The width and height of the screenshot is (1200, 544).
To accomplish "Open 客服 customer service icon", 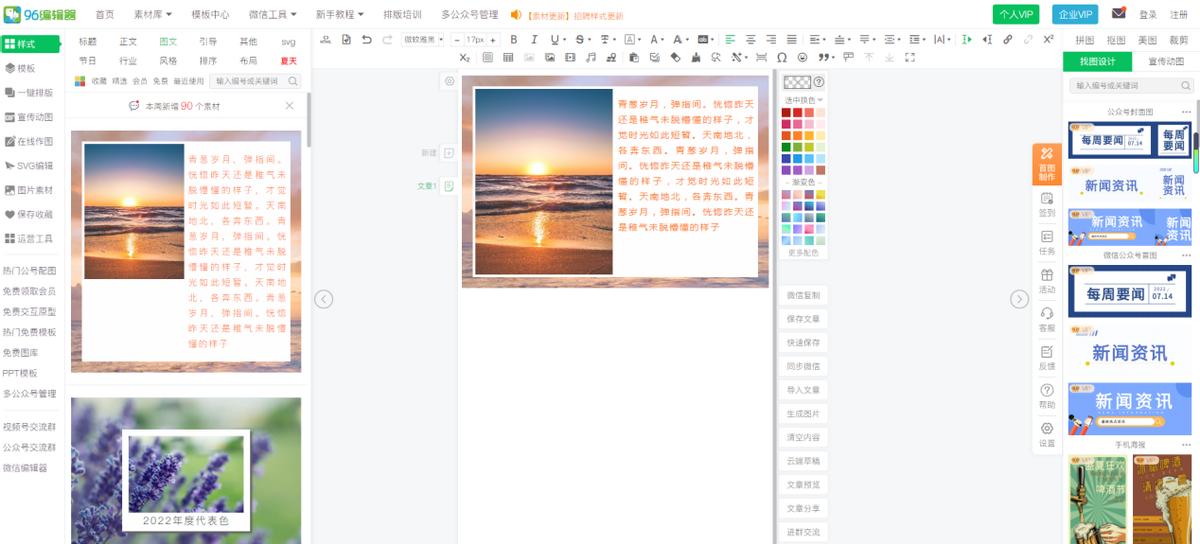I will click(x=1047, y=319).
